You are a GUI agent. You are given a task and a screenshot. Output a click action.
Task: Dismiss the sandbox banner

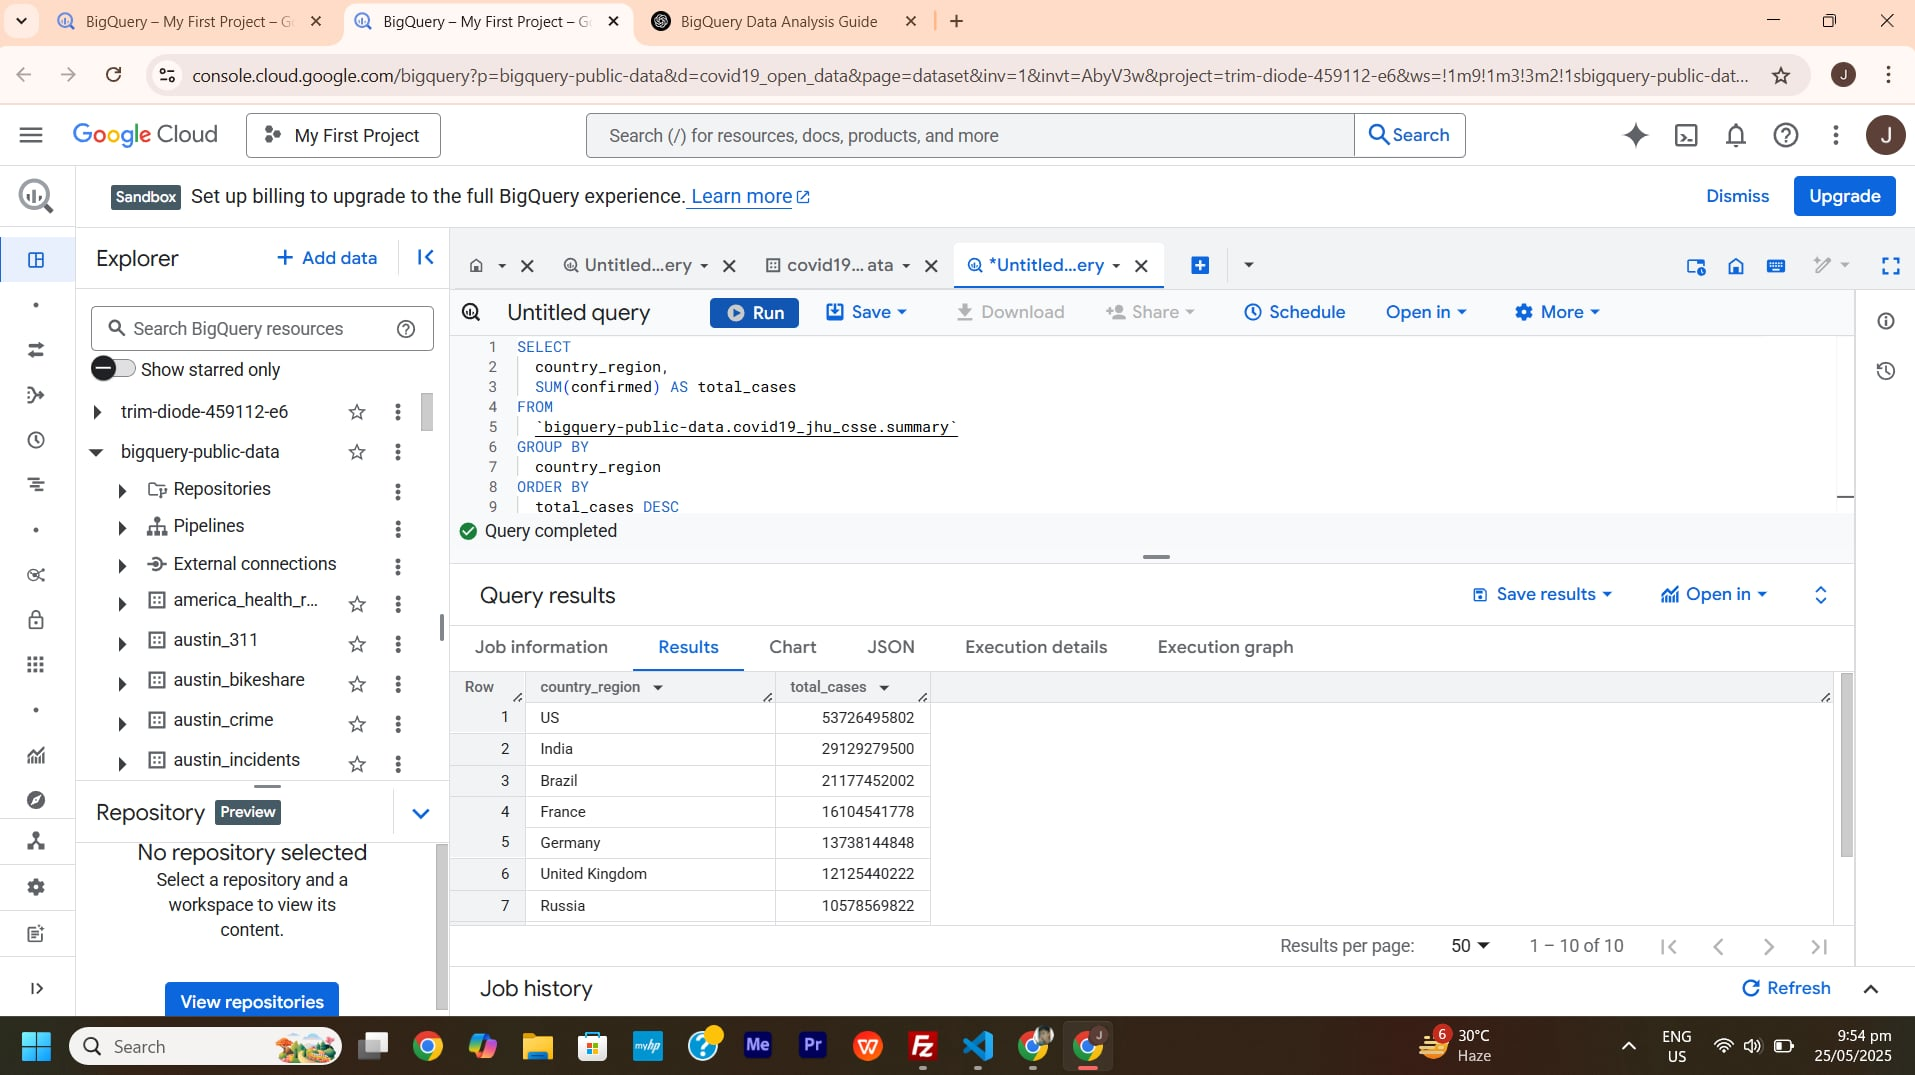coord(1737,196)
